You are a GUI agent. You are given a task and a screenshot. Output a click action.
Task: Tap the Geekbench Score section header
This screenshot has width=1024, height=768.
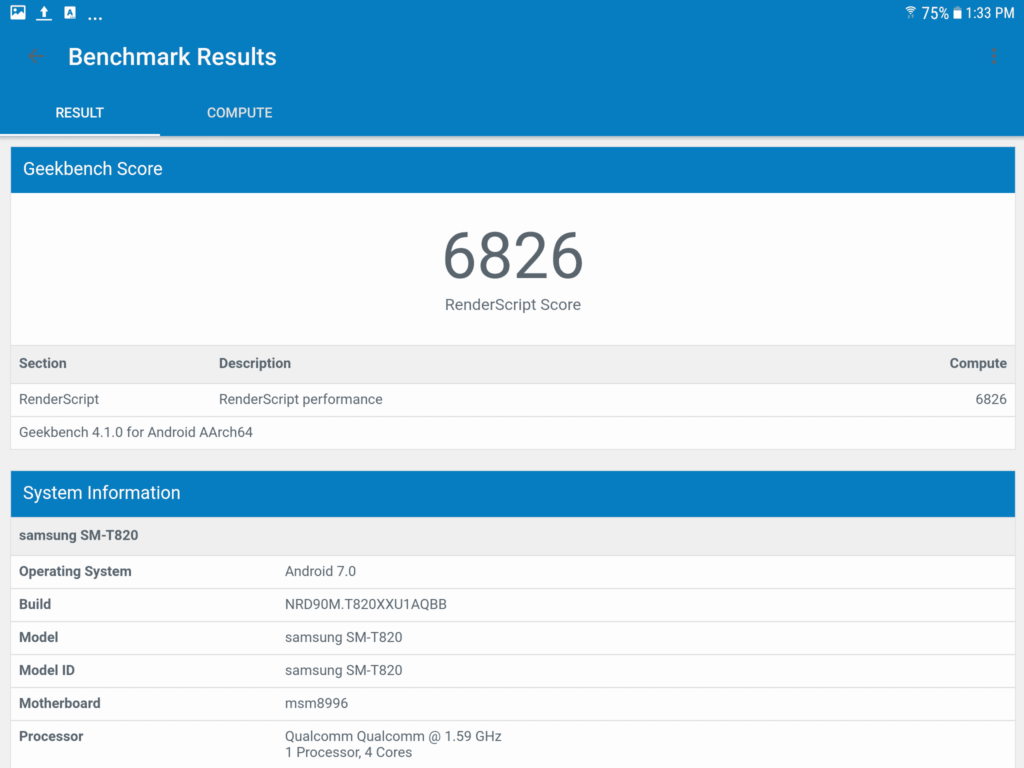[x=512, y=169]
